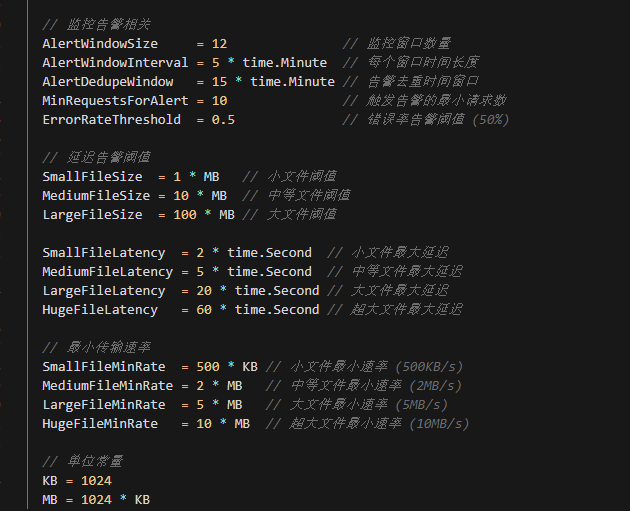The width and height of the screenshot is (630, 511).
Task: Click the SmallFileSize identifier
Action: [92, 176]
